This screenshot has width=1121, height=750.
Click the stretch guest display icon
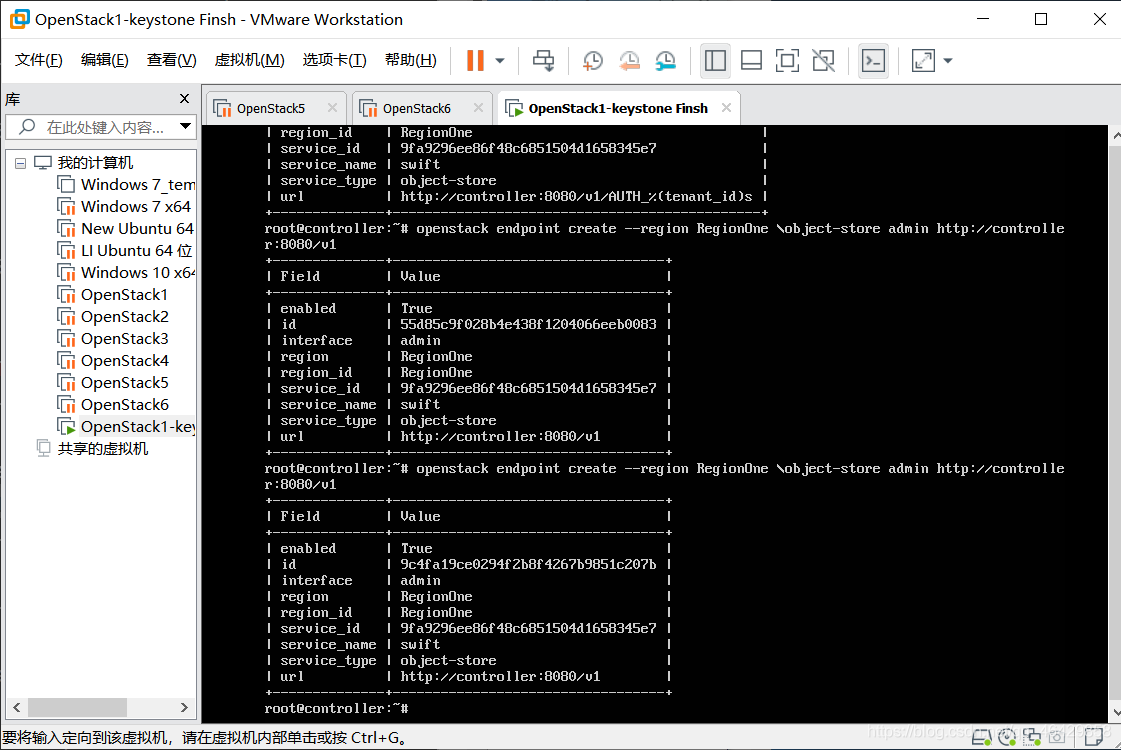923,61
